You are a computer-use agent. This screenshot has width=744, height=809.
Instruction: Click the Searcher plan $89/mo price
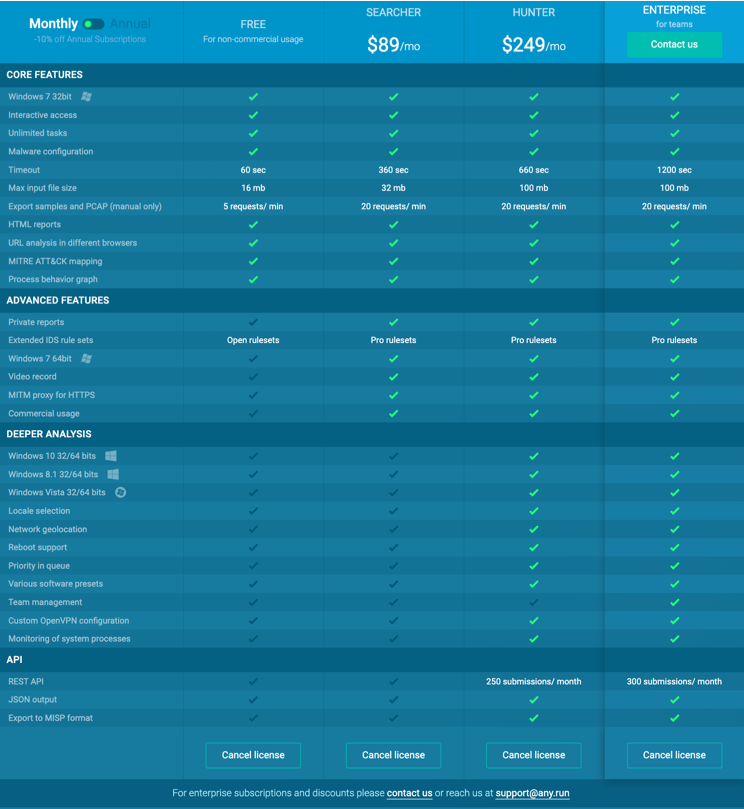click(x=393, y=45)
